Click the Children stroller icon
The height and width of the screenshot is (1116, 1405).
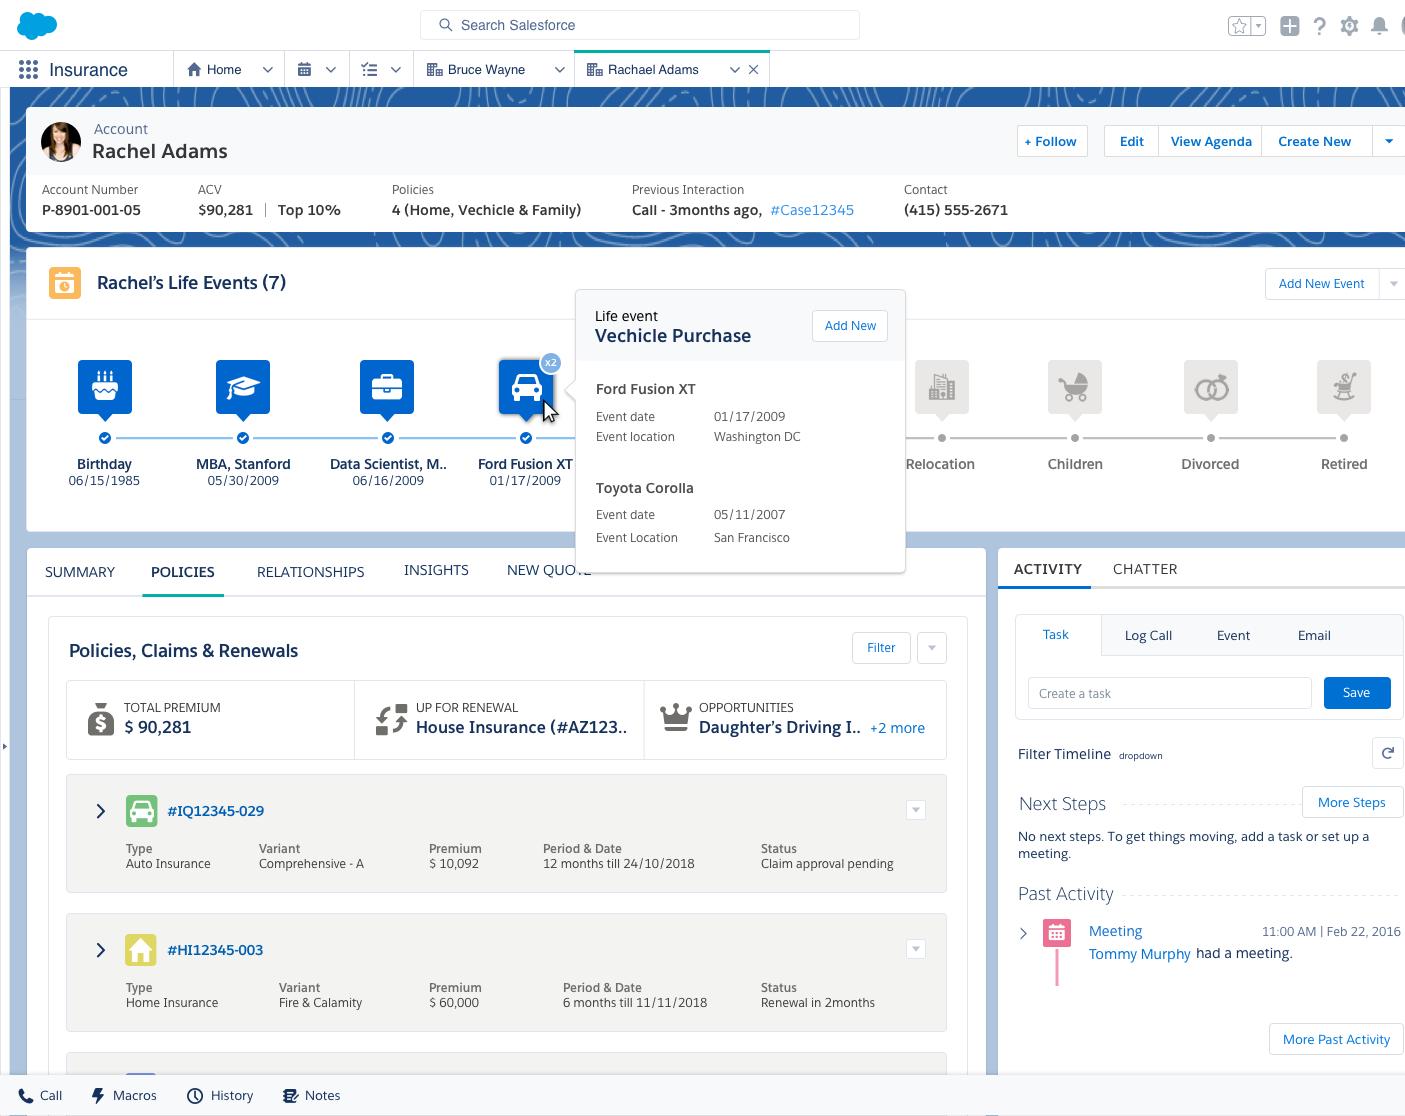coord(1075,387)
